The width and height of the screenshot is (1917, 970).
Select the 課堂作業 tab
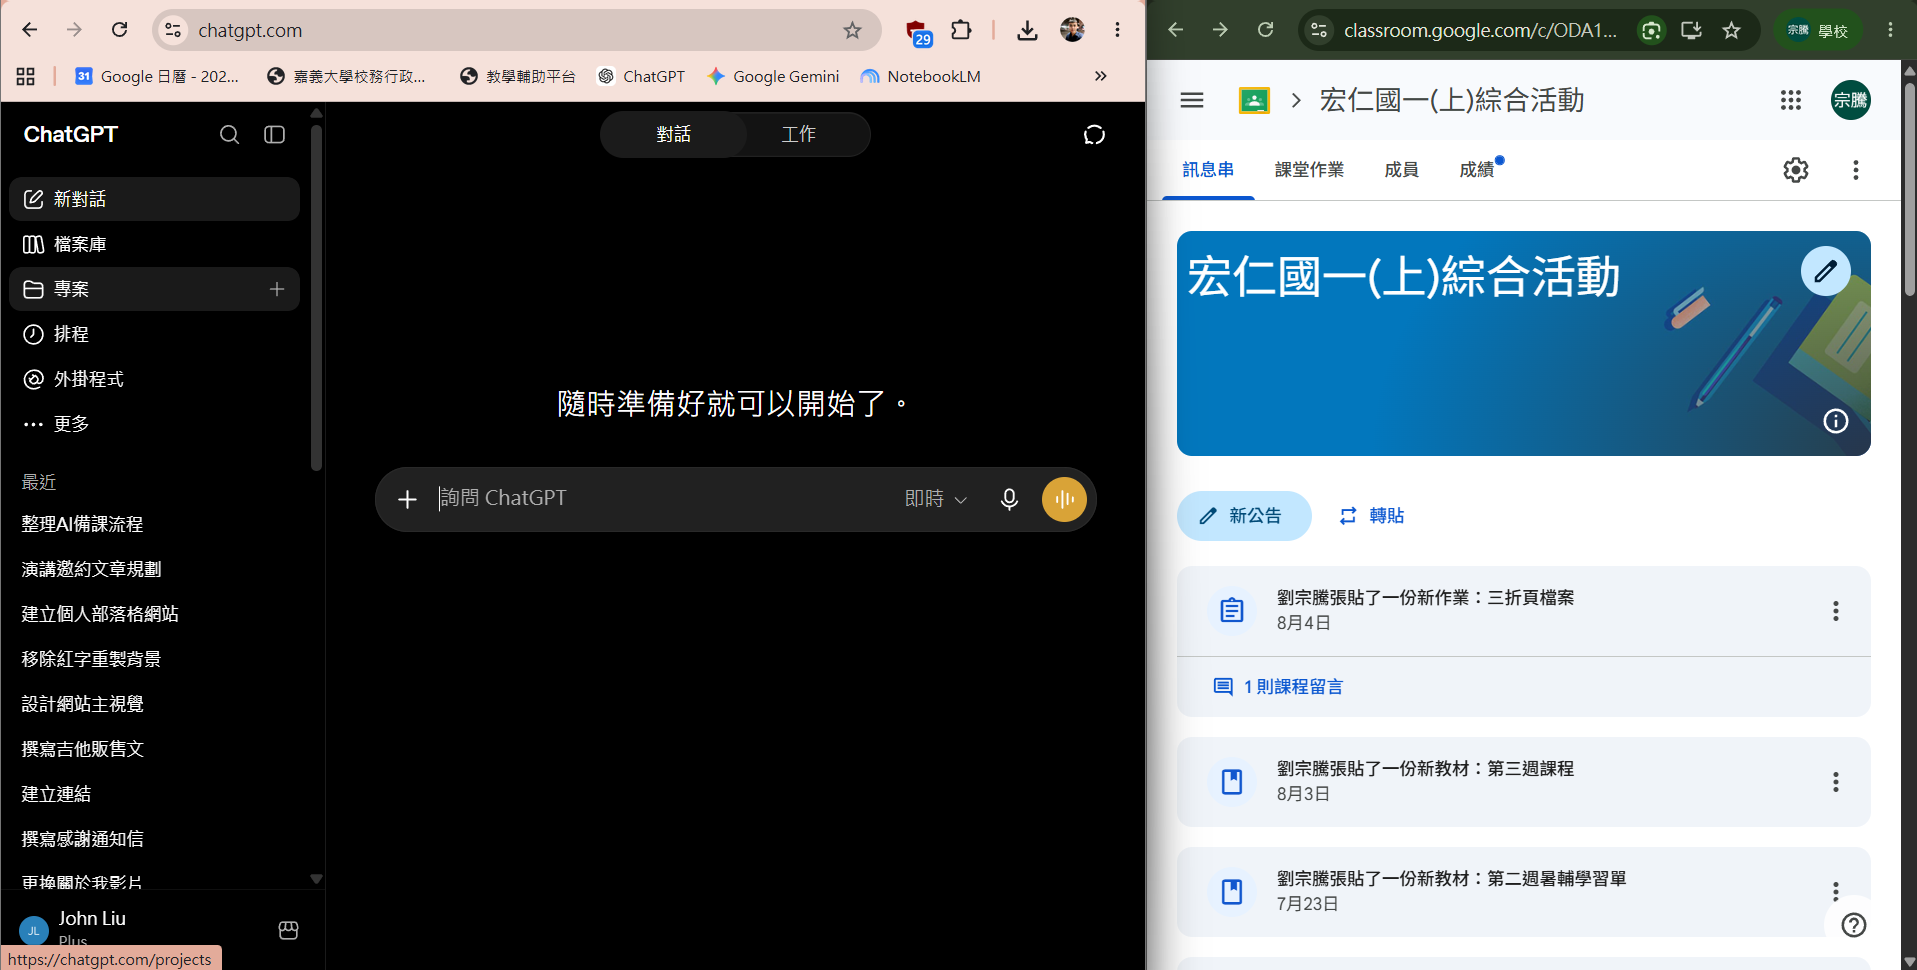(x=1309, y=170)
